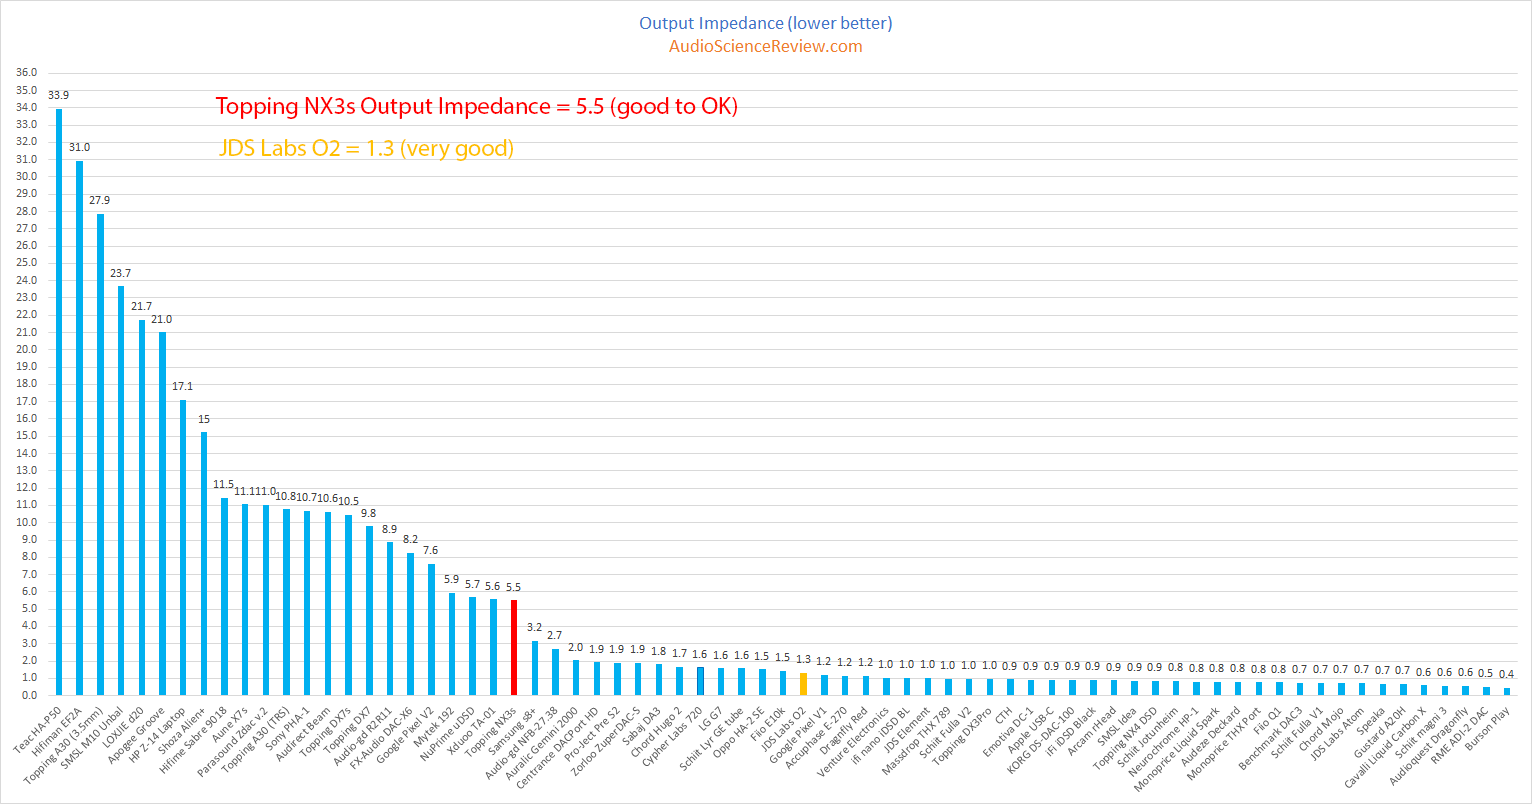
Task: Click the dark-outlined Cypher Labs 720 bar
Action: coord(700,681)
